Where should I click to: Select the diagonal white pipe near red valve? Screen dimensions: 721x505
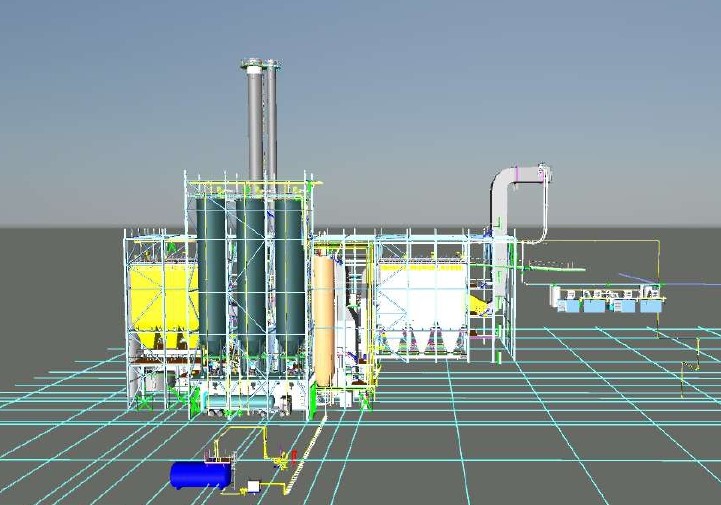(x=312, y=440)
